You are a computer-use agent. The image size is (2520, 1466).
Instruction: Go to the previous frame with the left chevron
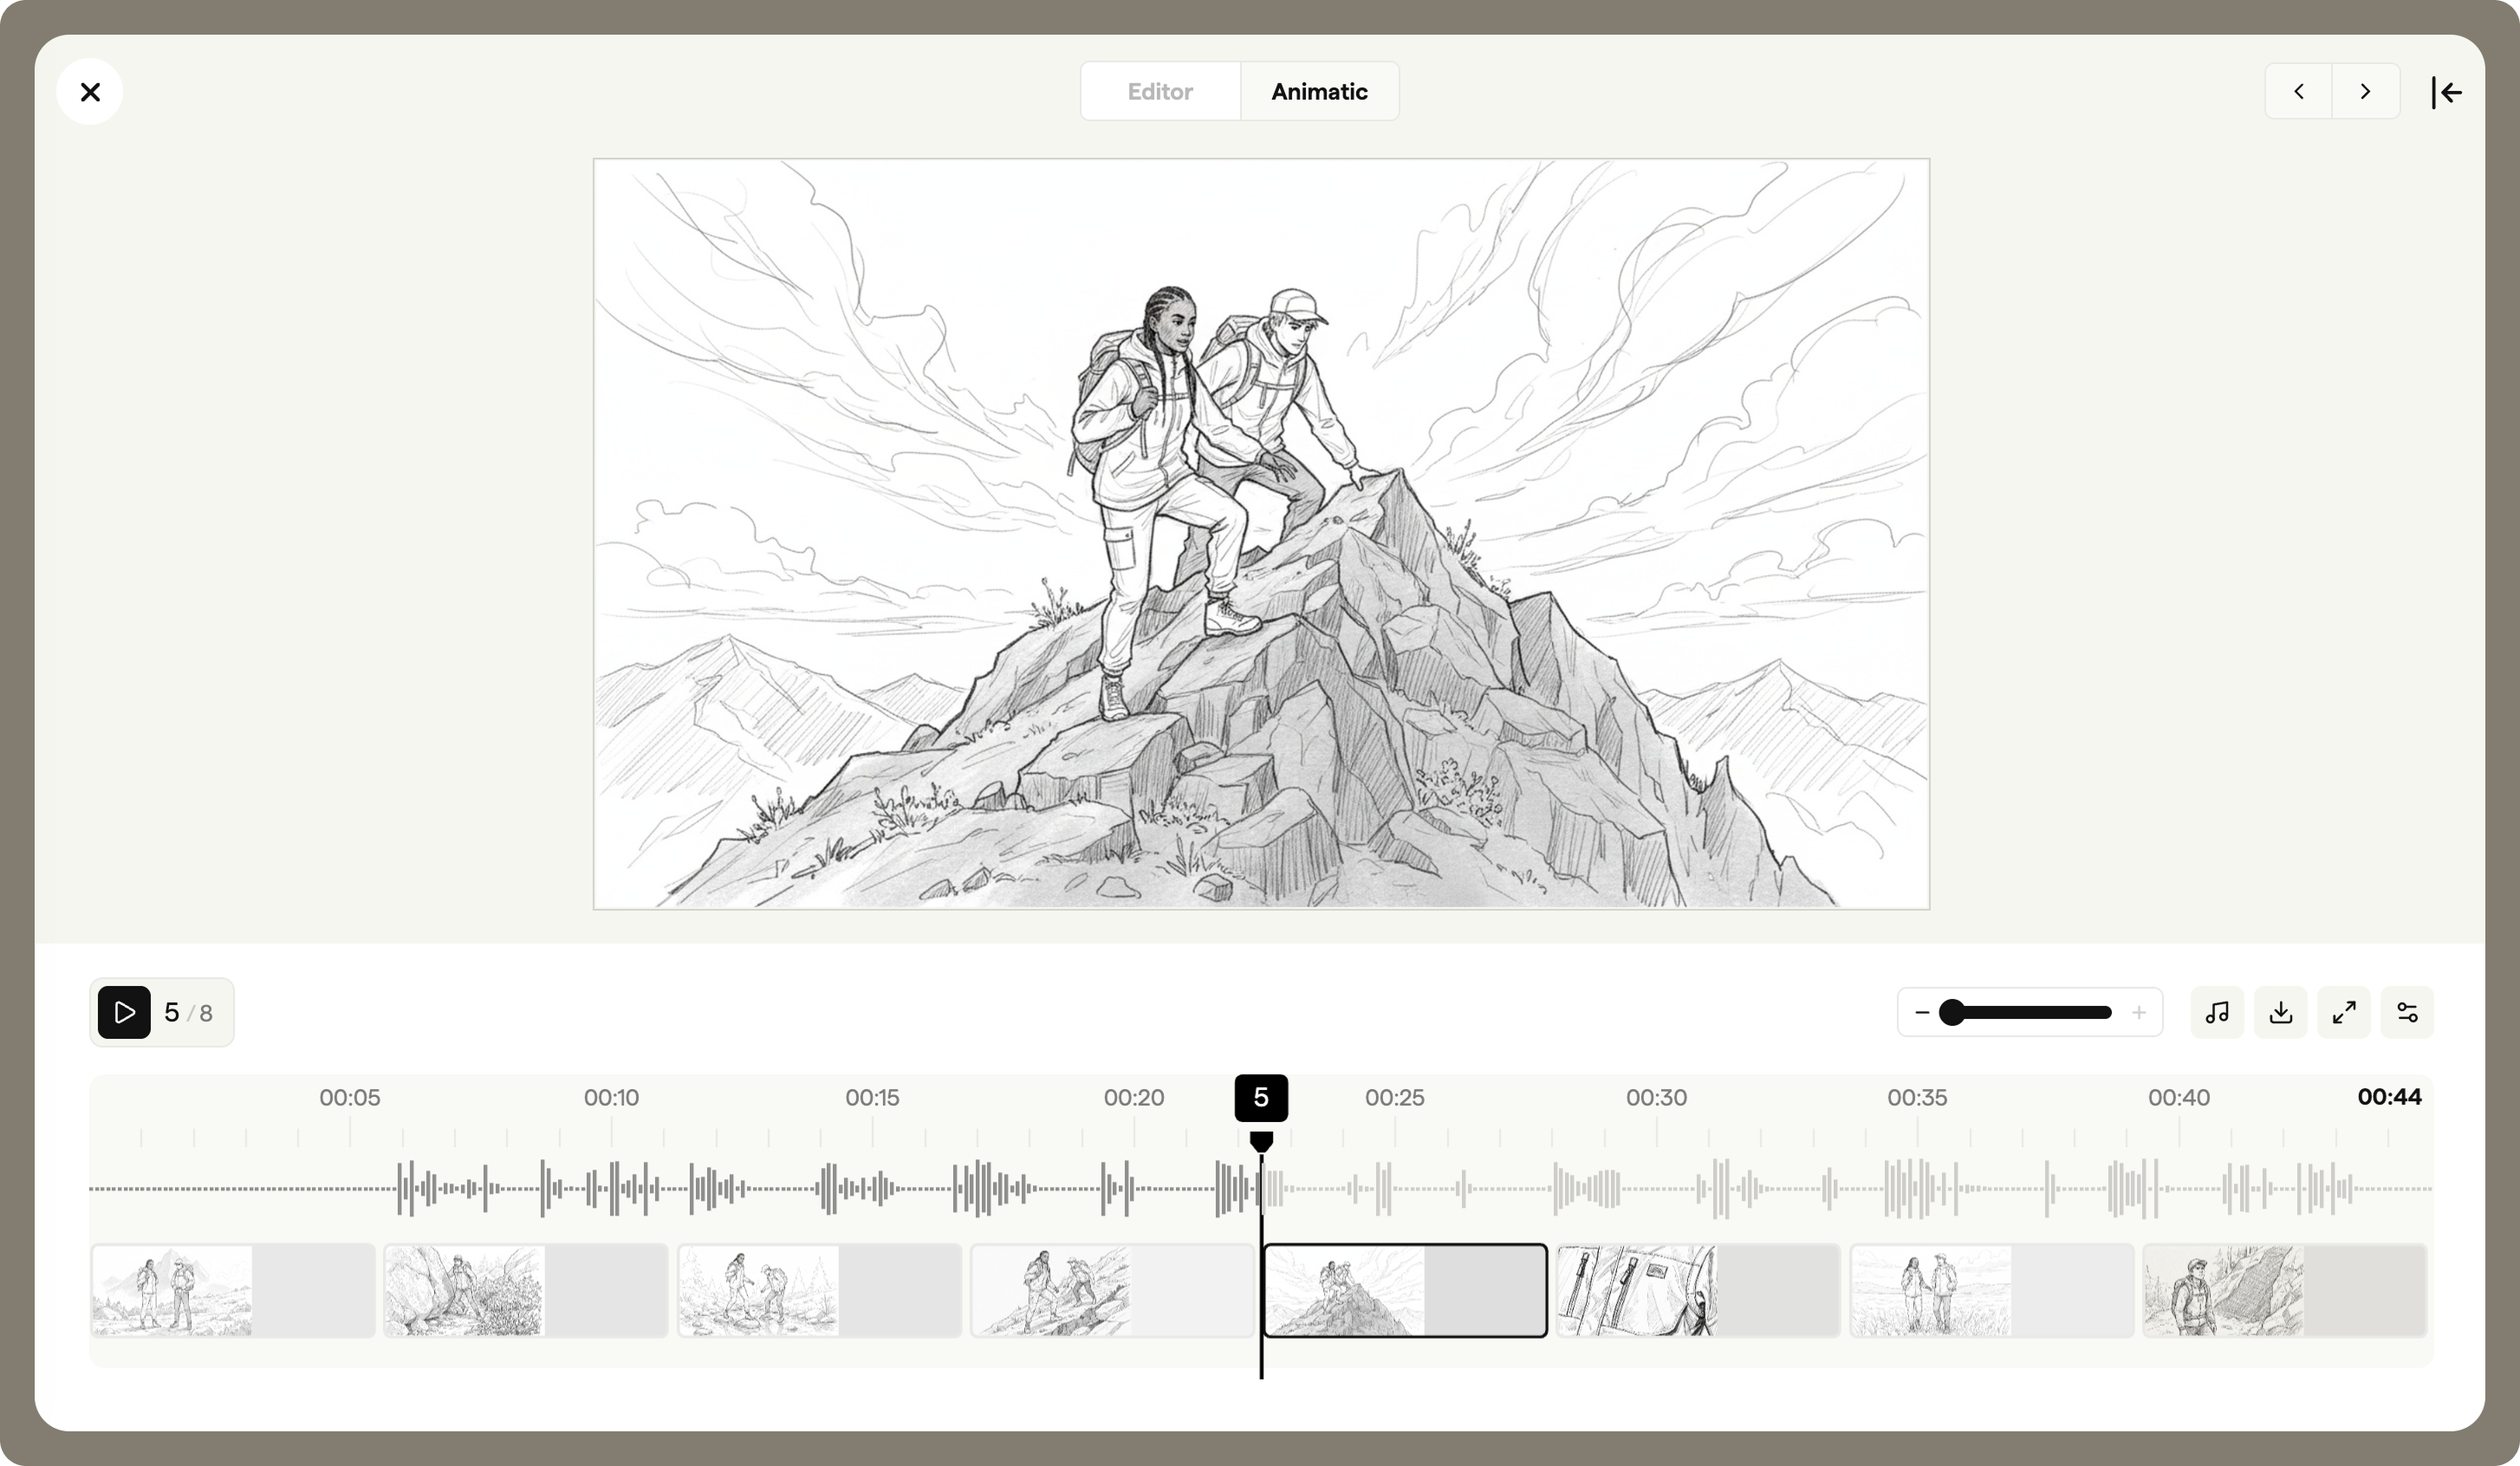click(2298, 91)
